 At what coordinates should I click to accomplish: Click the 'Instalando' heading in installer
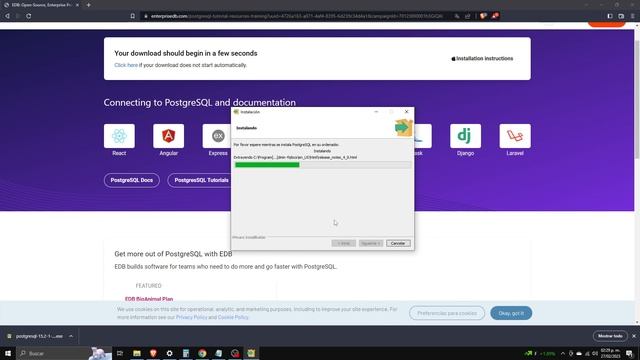247,128
